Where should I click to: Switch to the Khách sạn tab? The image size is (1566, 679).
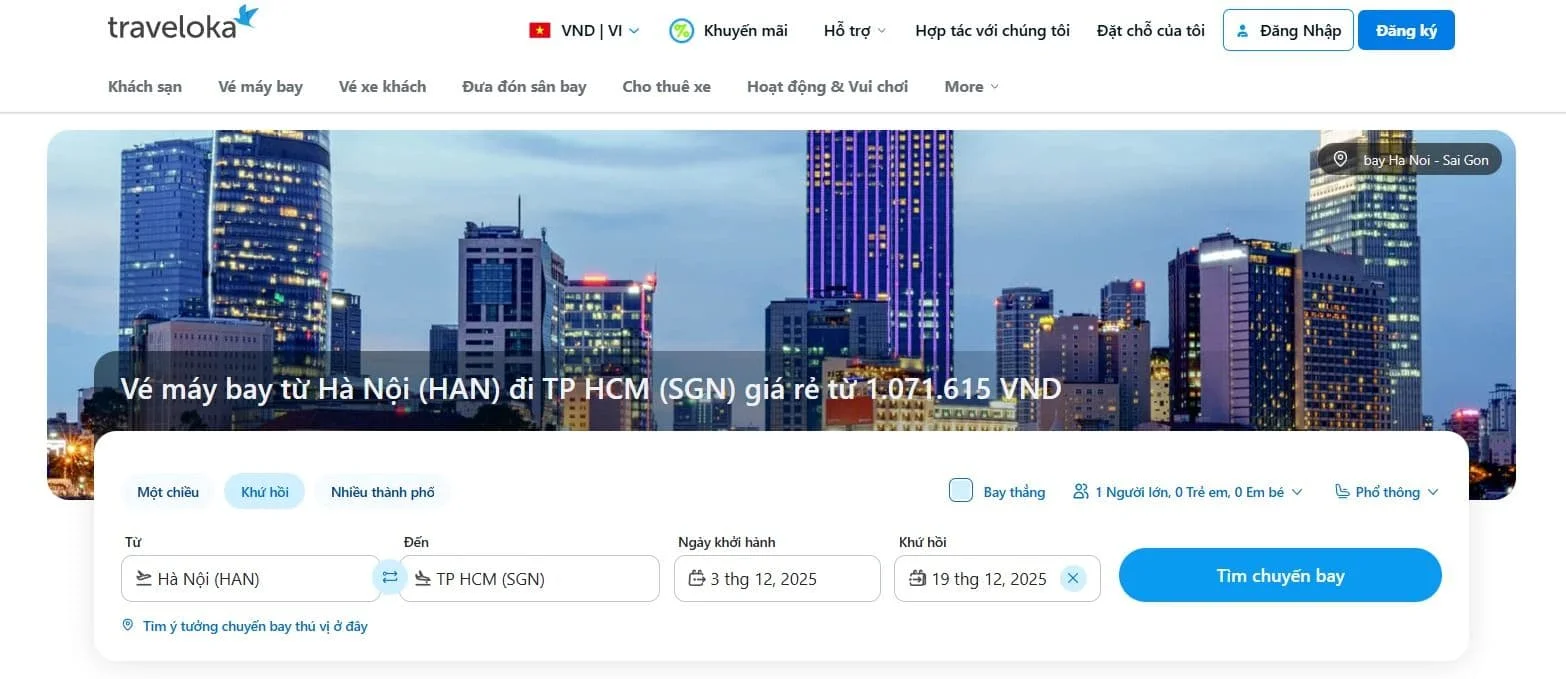(144, 87)
